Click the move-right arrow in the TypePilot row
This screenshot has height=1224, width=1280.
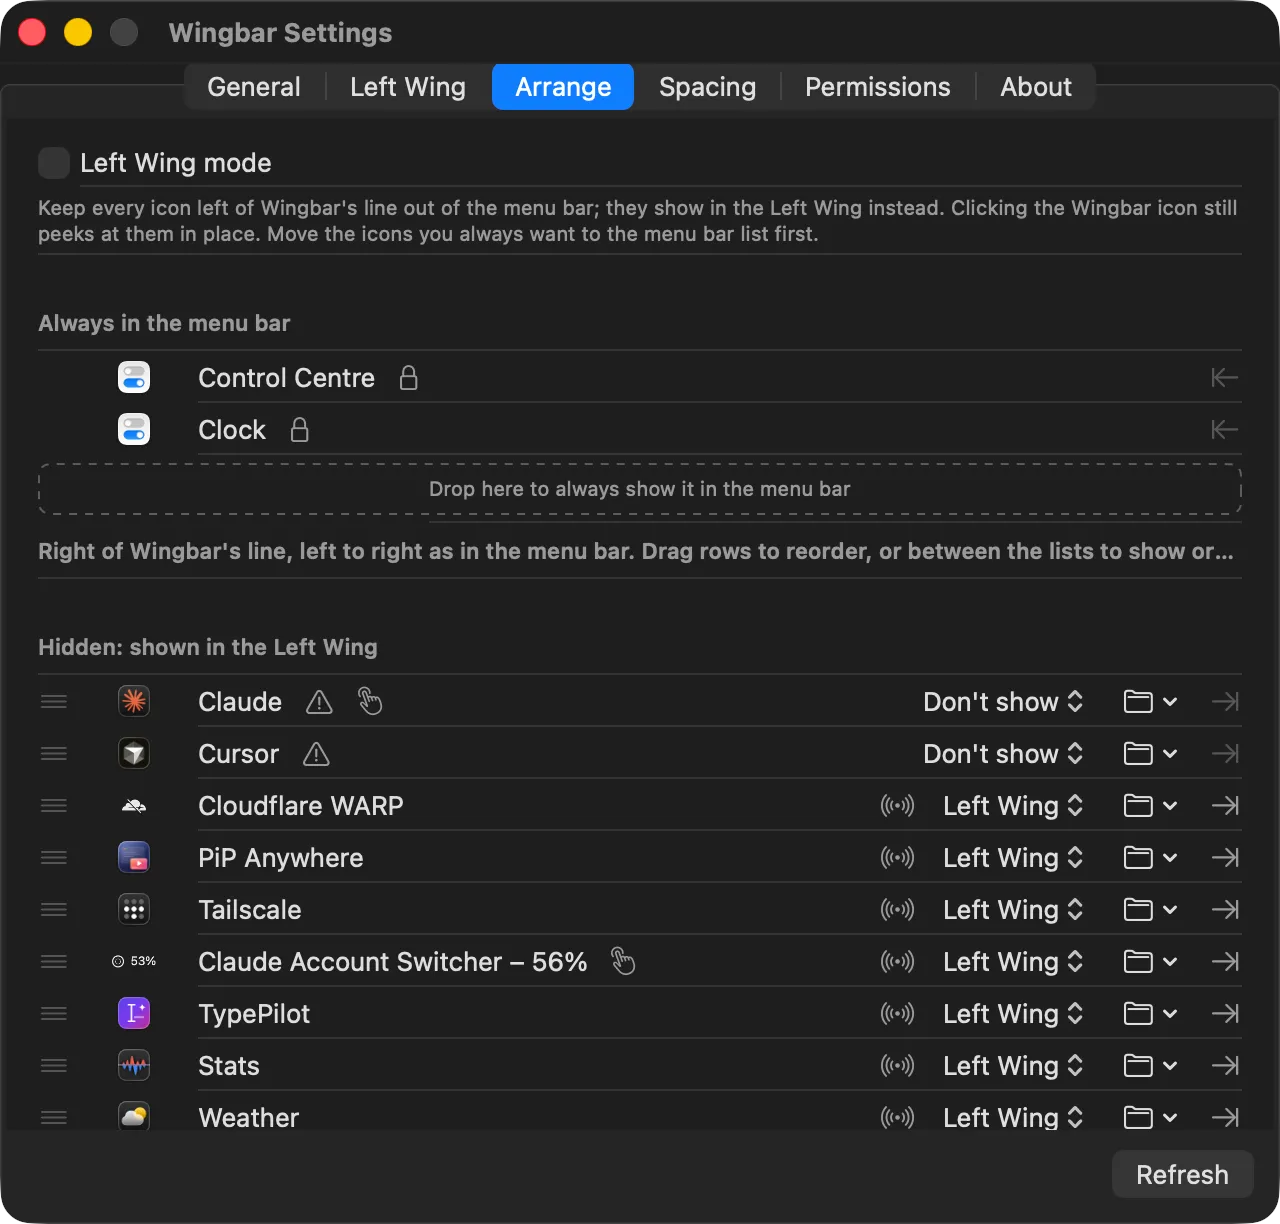coord(1225,1013)
